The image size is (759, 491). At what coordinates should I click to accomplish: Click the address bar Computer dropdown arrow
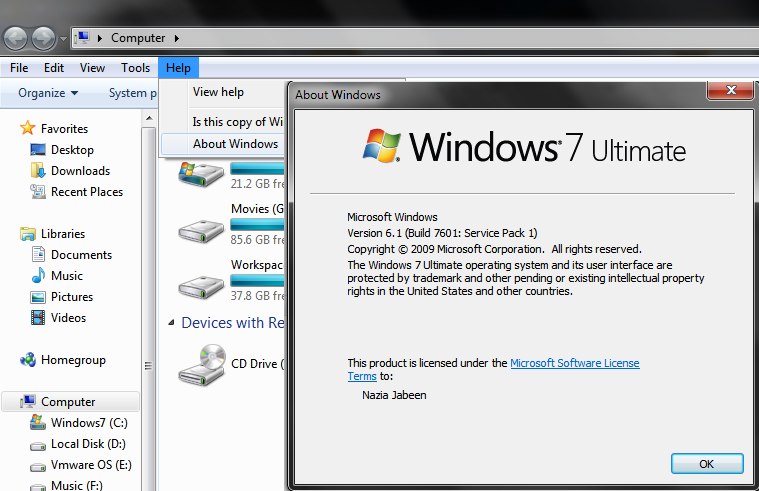click(177, 38)
